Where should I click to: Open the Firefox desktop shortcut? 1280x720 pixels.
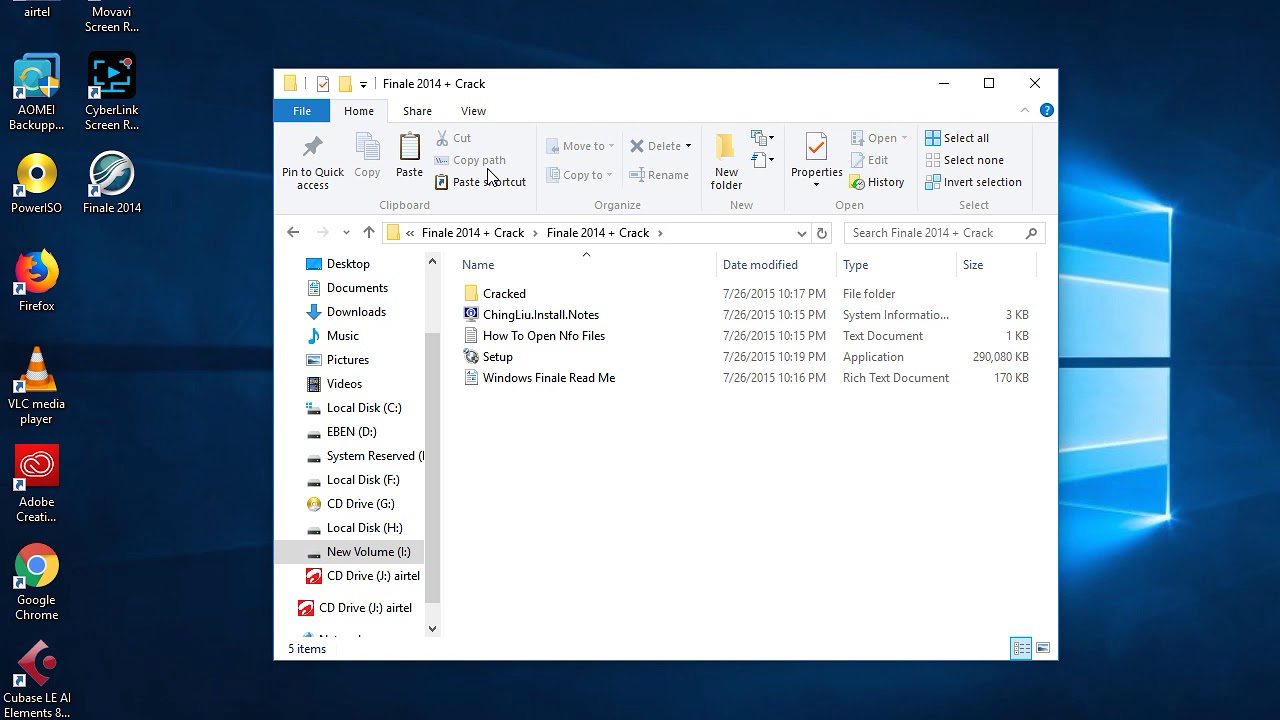click(36, 280)
